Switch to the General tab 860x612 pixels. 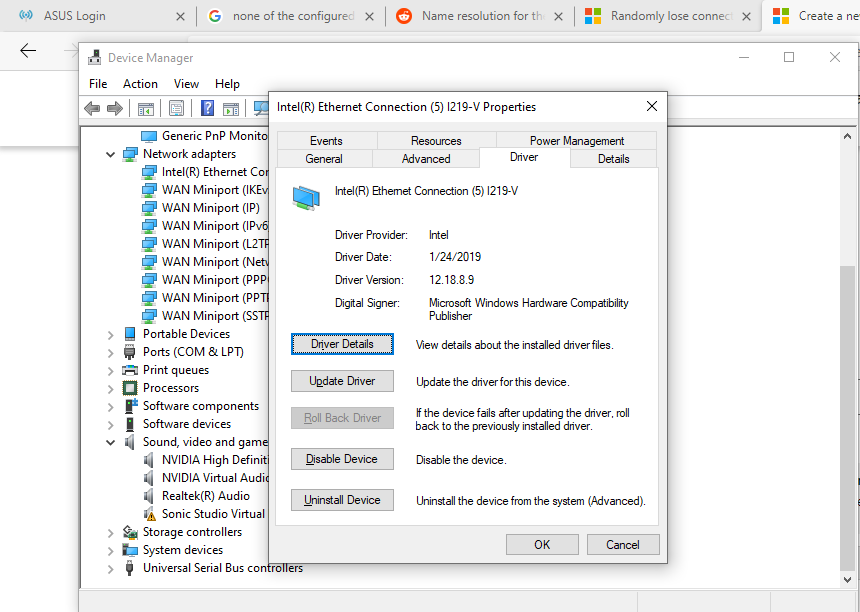(x=324, y=159)
